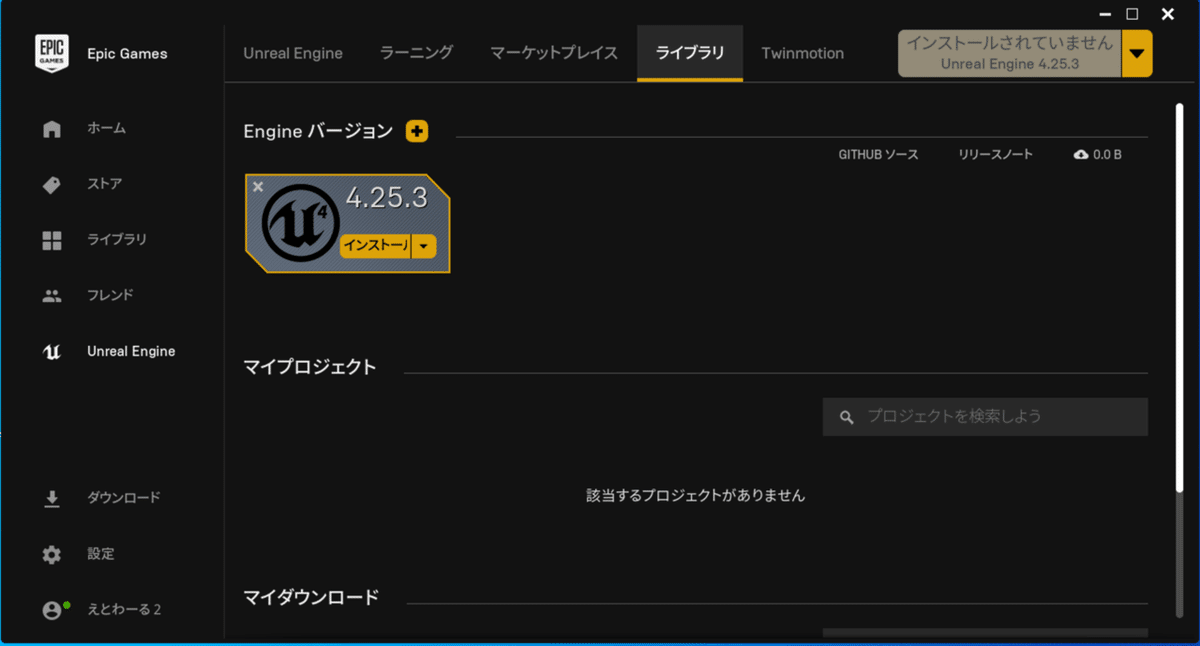
Task: Open the ダウンロード icon in the sidebar
Action: coord(50,497)
